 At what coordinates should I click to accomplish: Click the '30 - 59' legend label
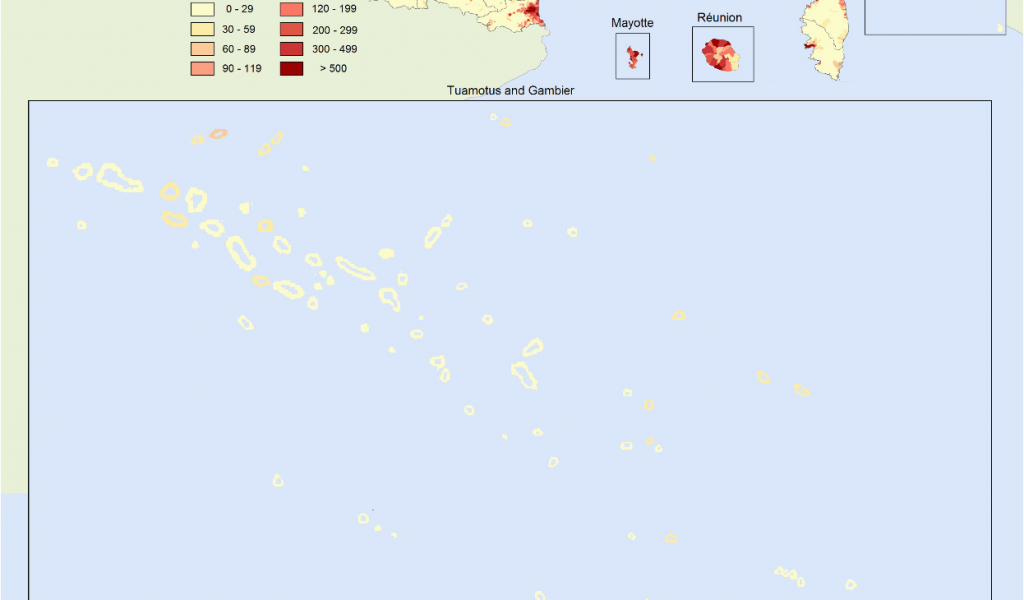click(x=238, y=29)
